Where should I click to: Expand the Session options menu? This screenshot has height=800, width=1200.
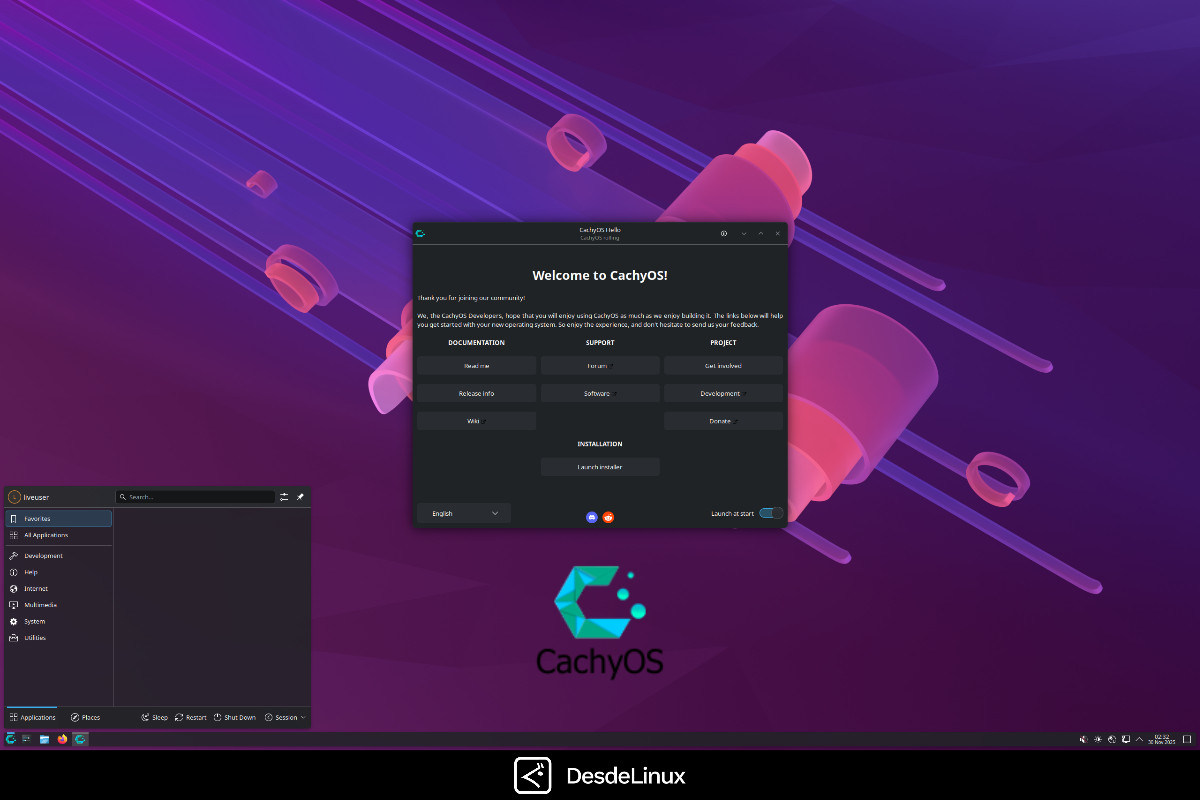click(x=285, y=717)
